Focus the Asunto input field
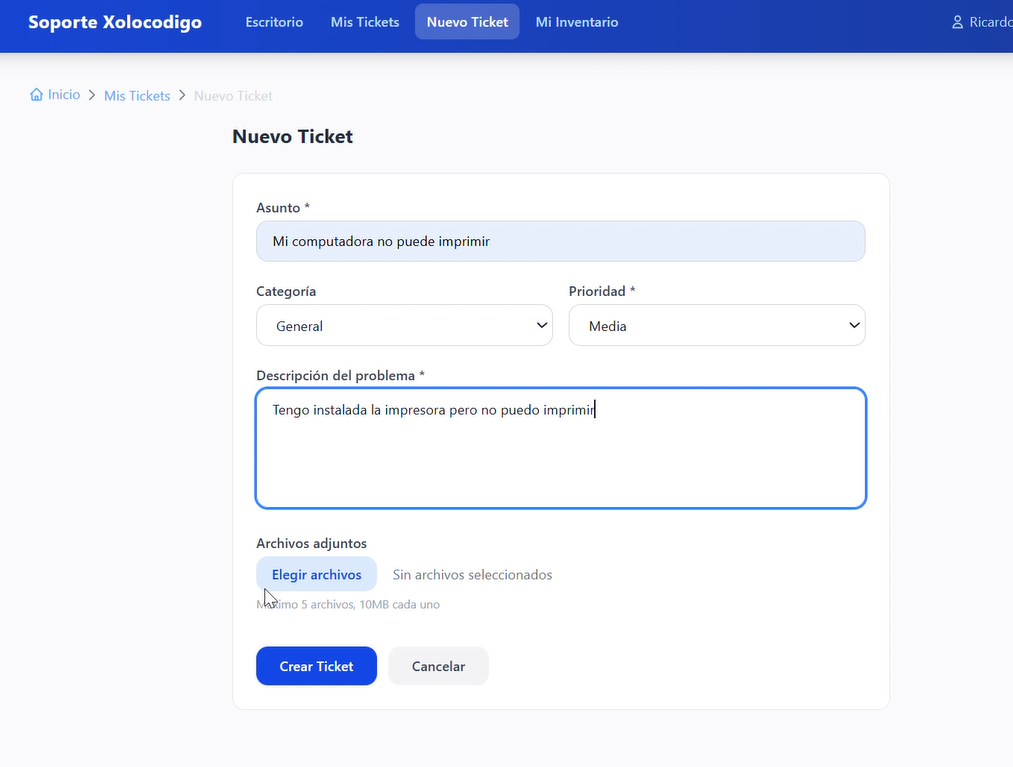 coord(561,241)
